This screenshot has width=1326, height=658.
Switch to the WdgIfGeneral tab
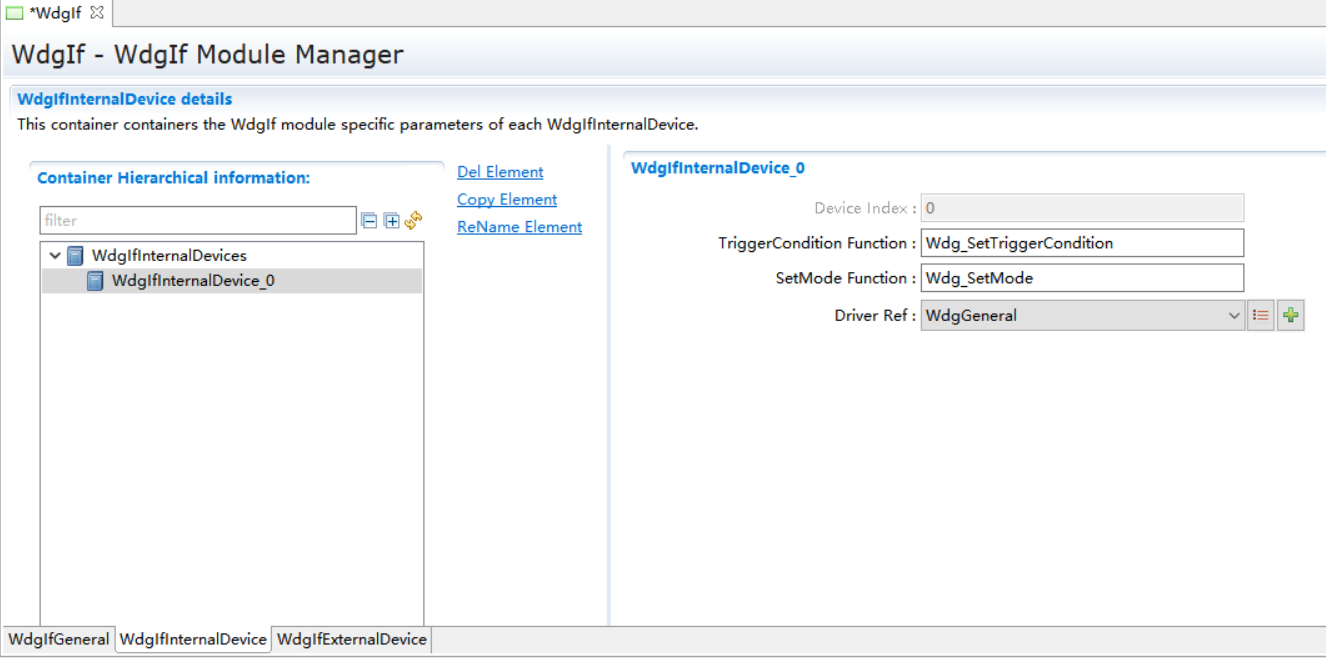tap(58, 639)
